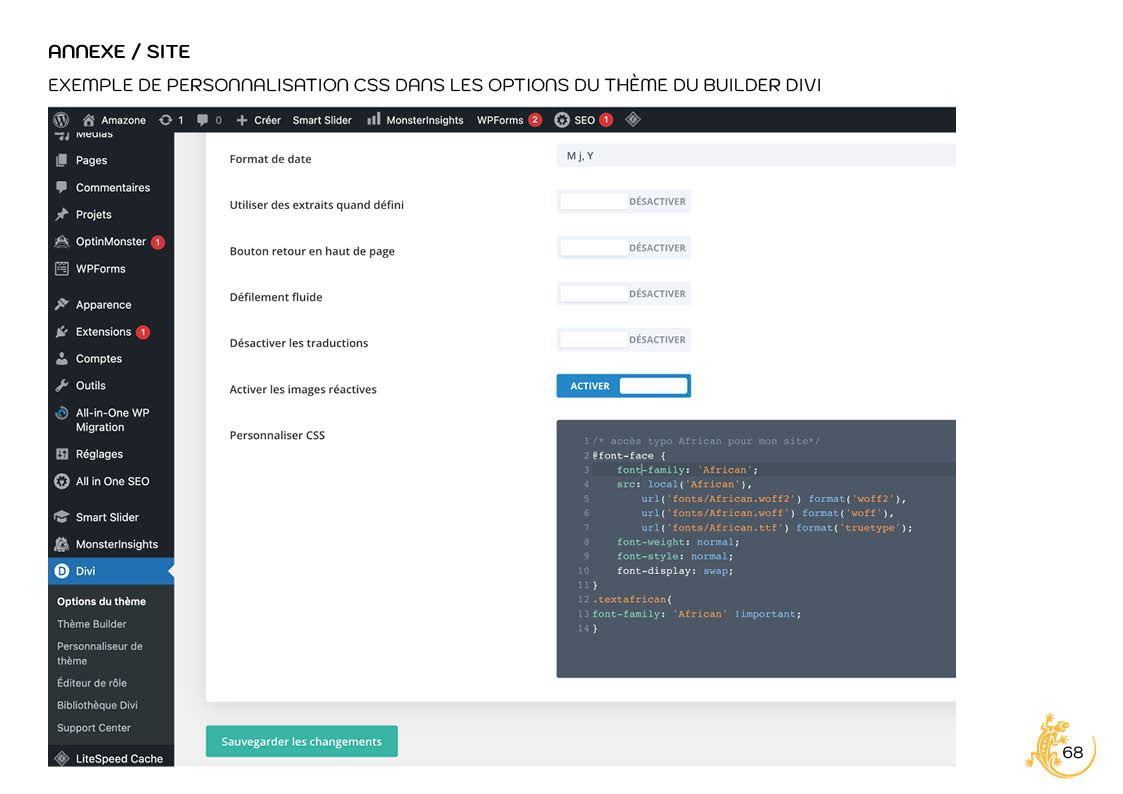Open the updates circular arrows icon
This screenshot has width=1123, height=794.
[165, 120]
